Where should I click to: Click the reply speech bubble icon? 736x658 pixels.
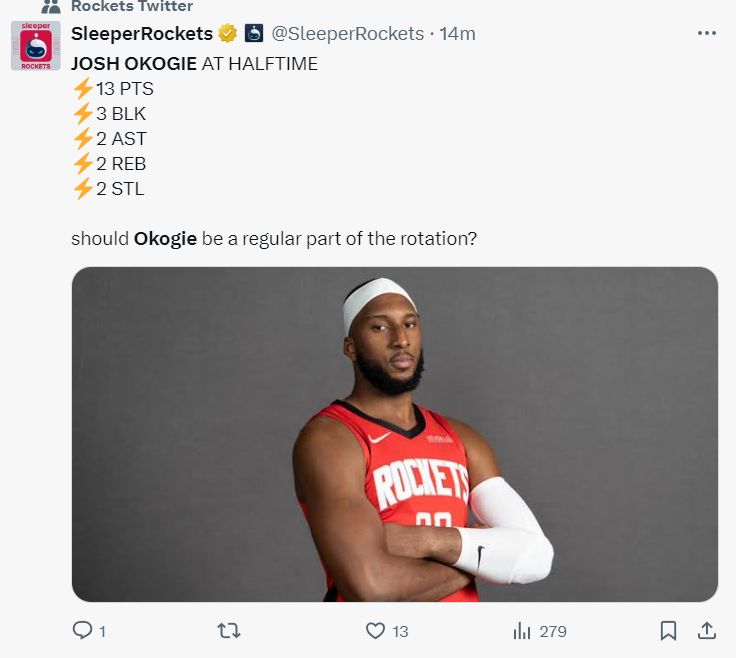click(82, 631)
